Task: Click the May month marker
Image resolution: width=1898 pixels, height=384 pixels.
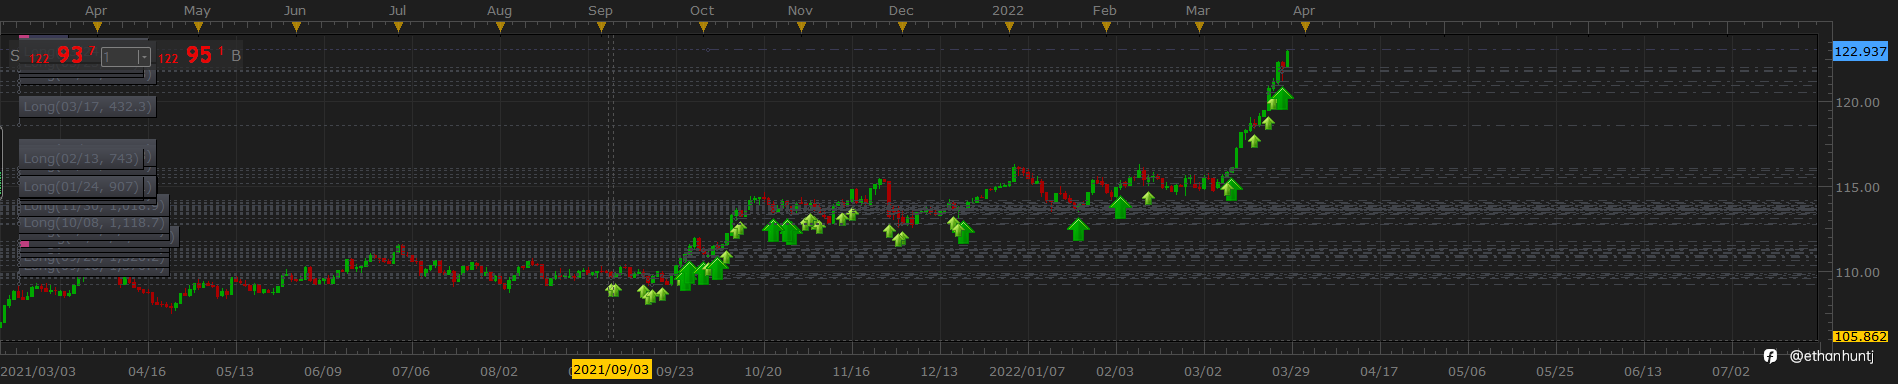Action: point(197,11)
